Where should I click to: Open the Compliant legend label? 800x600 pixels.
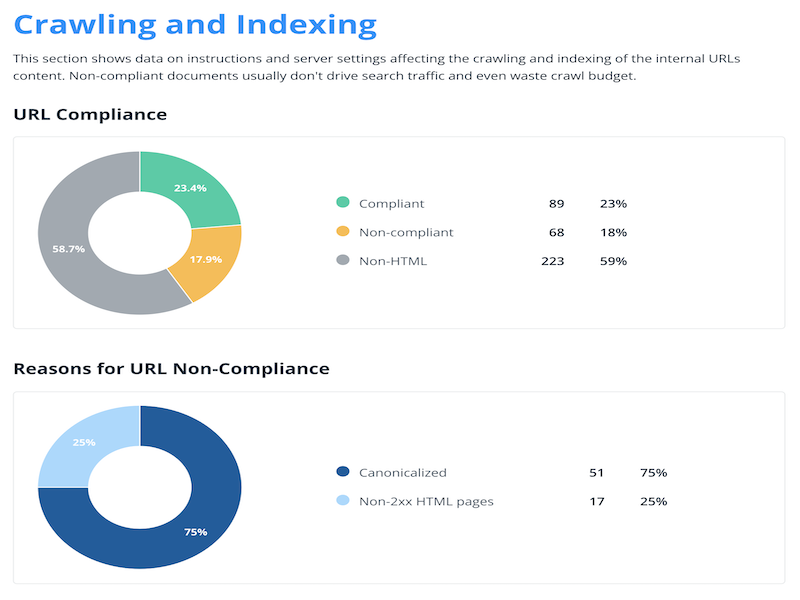pyautogui.click(x=391, y=203)
